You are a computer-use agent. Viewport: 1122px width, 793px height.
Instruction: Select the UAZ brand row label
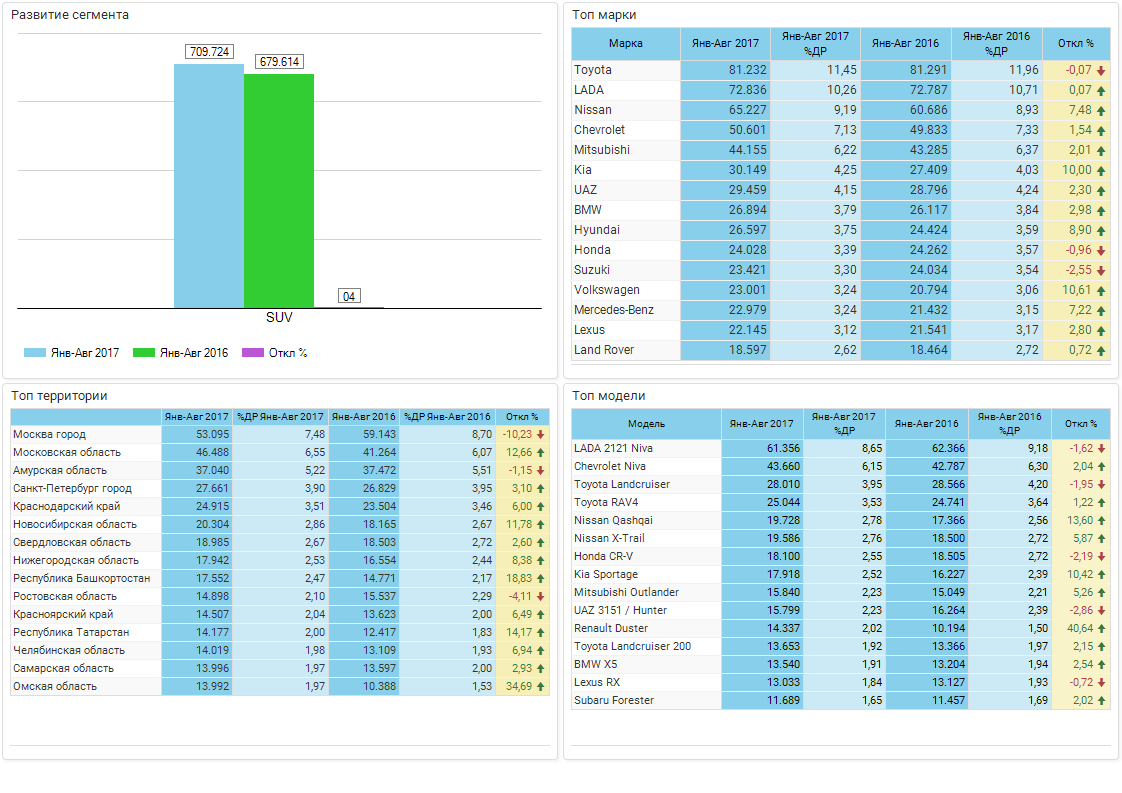[585, 190]
